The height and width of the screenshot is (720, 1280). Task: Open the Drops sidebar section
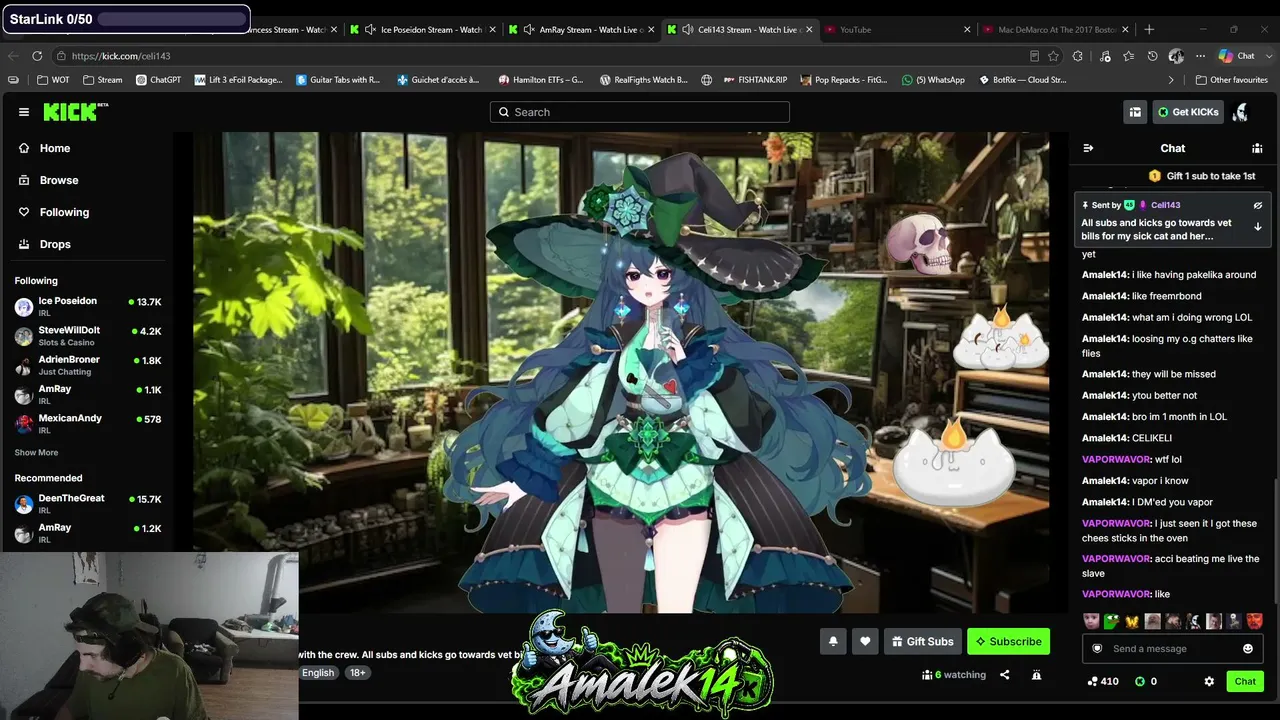55,244
